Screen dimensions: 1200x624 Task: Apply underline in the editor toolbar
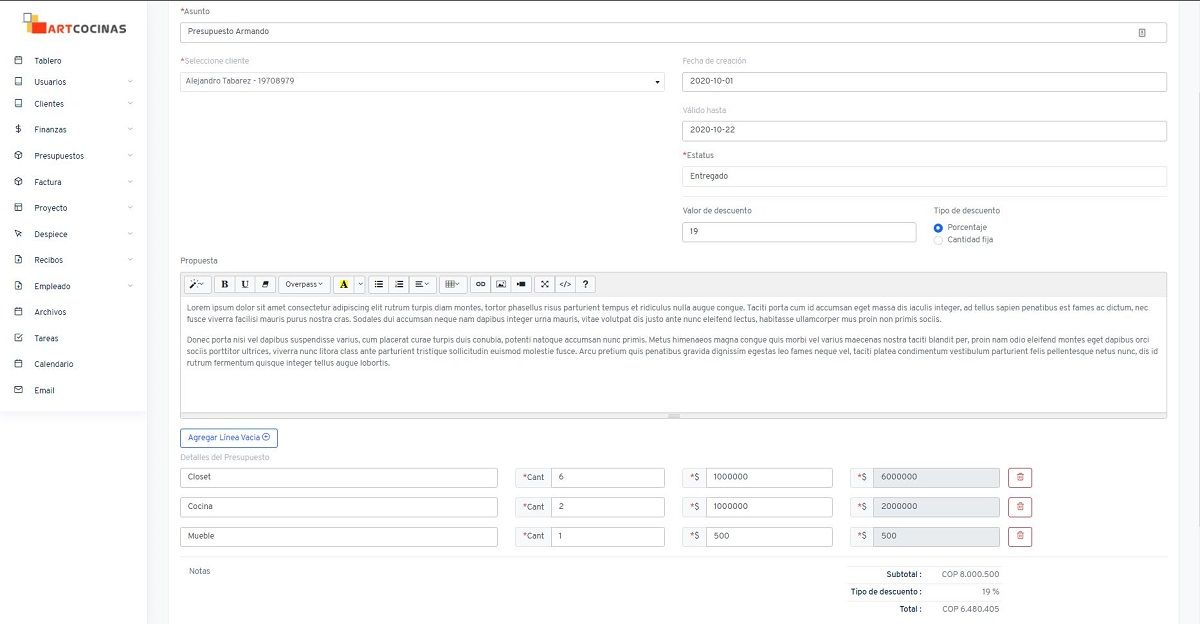[x=245, y=284]
